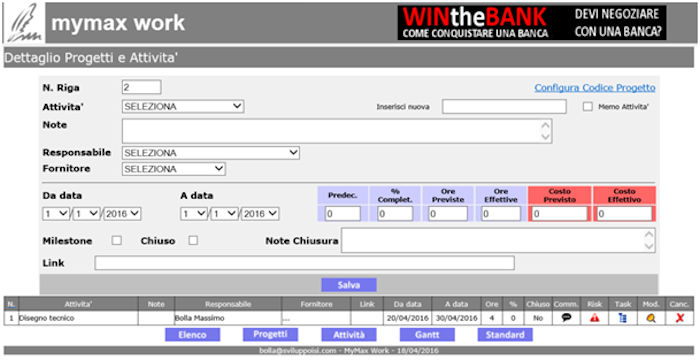This screenshot has height=360, width=700.
Task: Click the Da data column header
Action: [x=408, y=304]
